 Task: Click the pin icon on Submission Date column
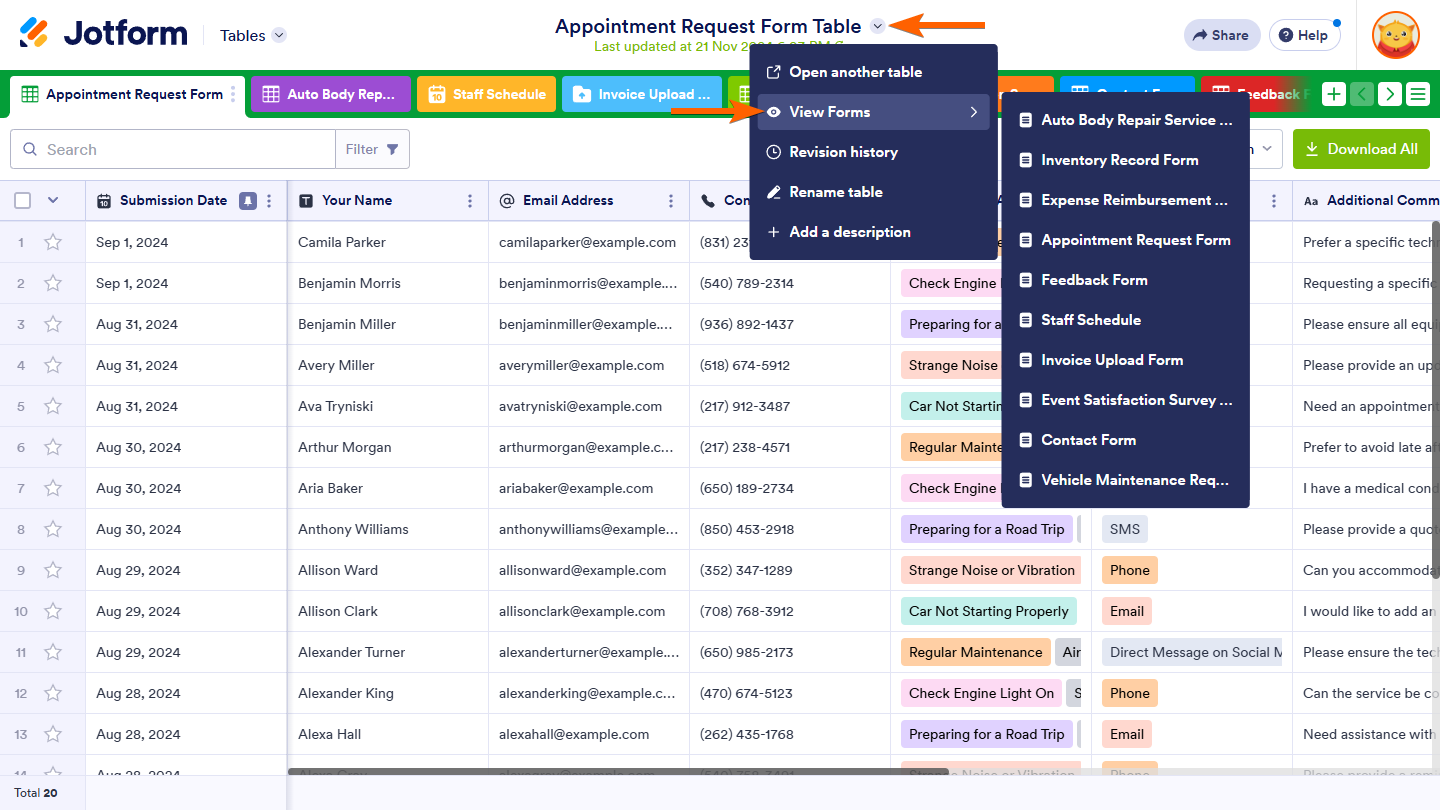[x=247, y=201]
